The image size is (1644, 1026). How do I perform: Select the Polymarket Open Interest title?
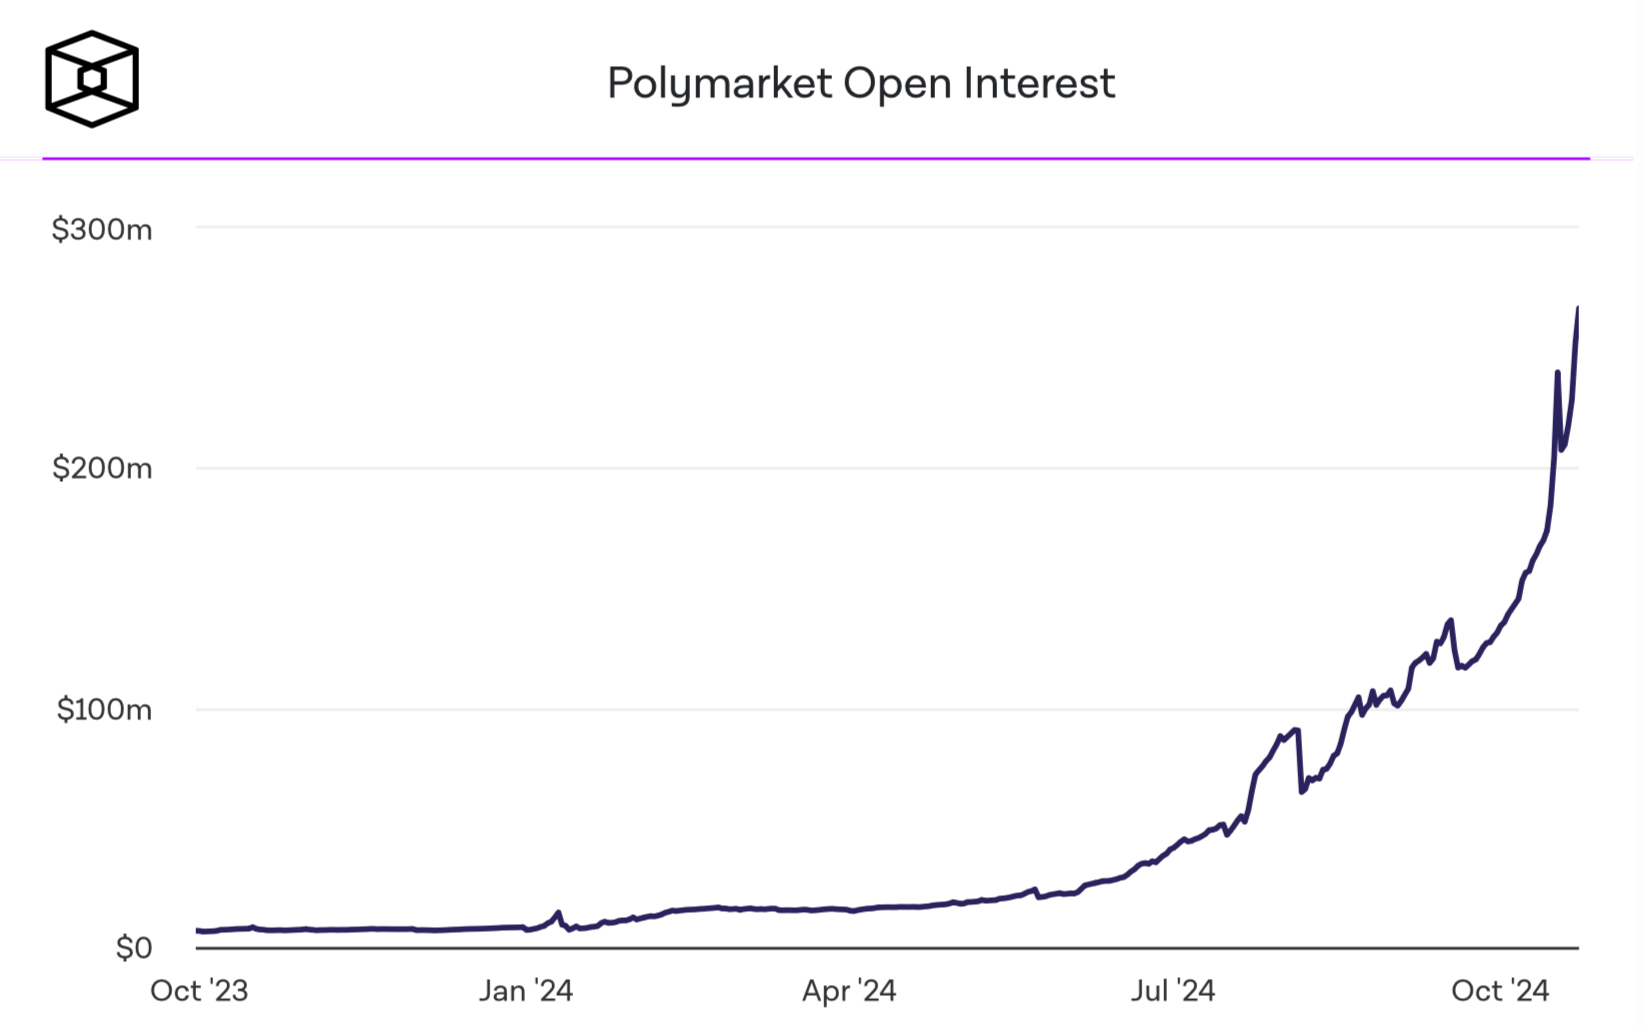click(861, 83)
